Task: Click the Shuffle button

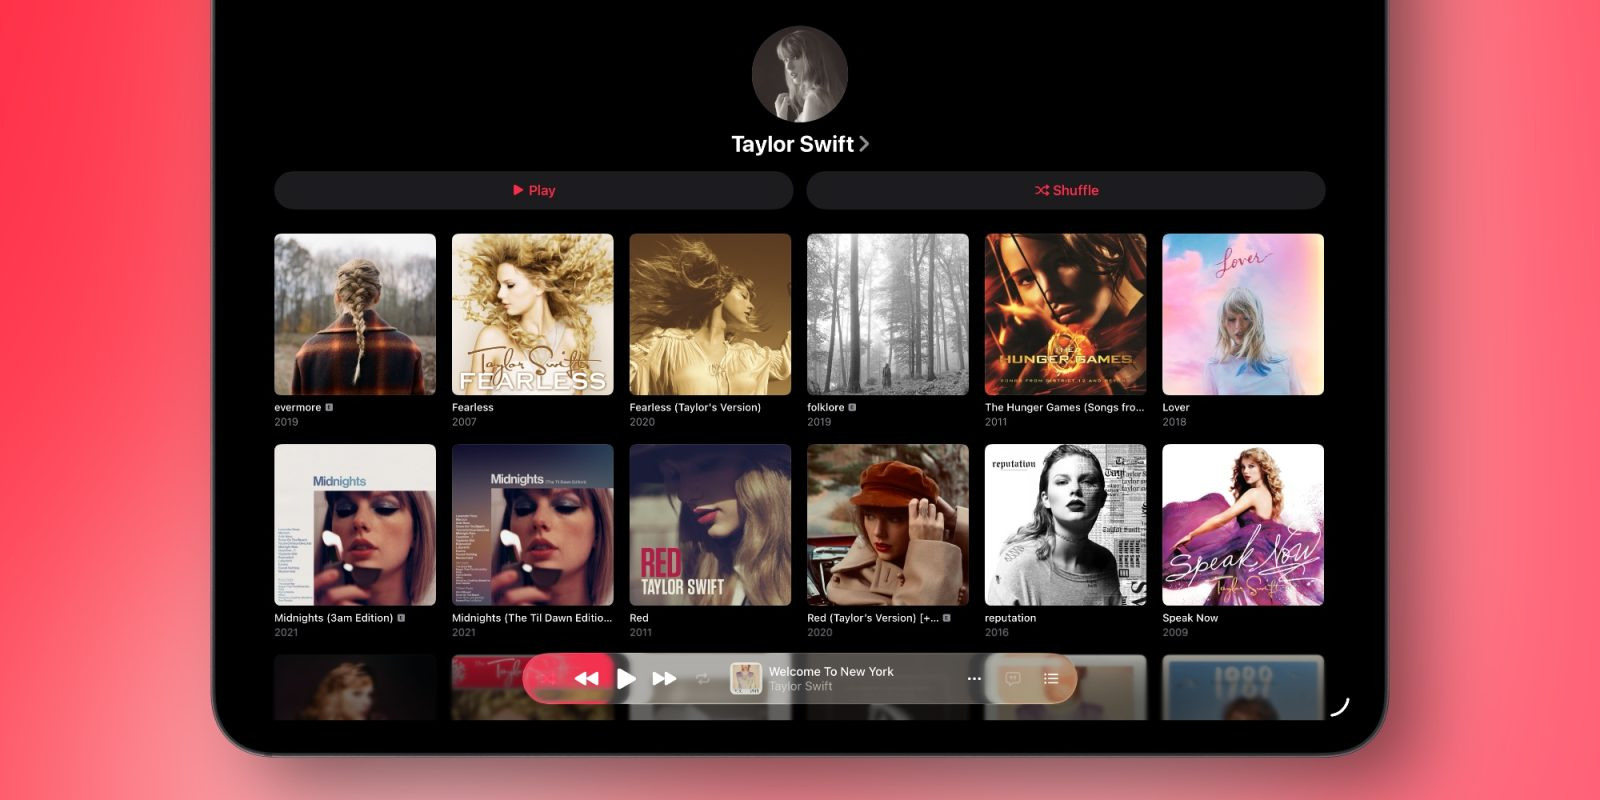Action: [x=1066, y=190]
